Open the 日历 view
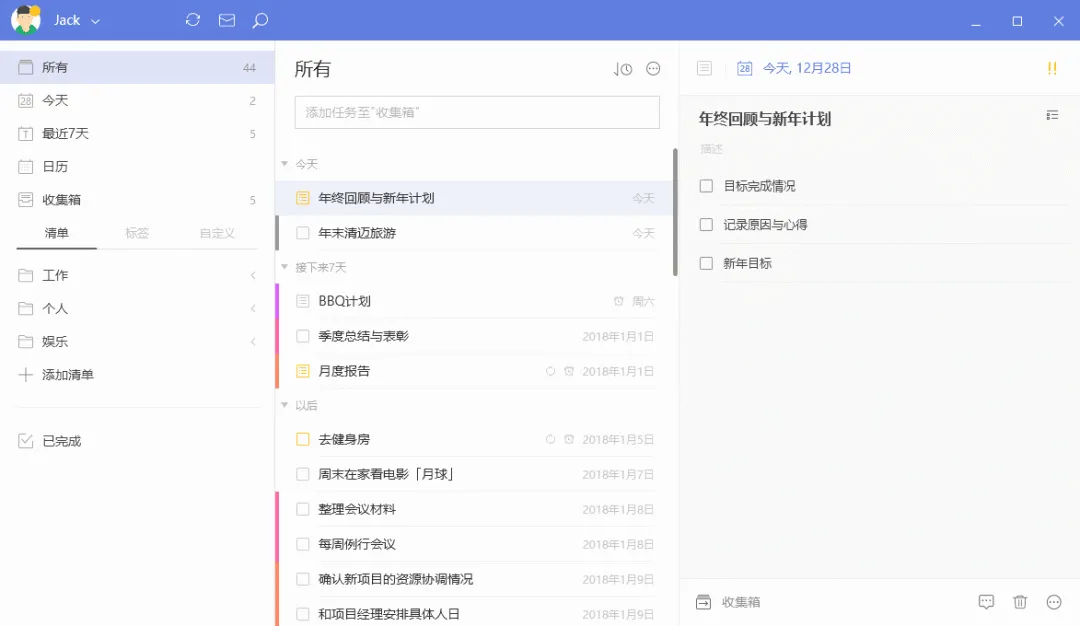This screenshot has height=626, width=1080. [137, 167]
